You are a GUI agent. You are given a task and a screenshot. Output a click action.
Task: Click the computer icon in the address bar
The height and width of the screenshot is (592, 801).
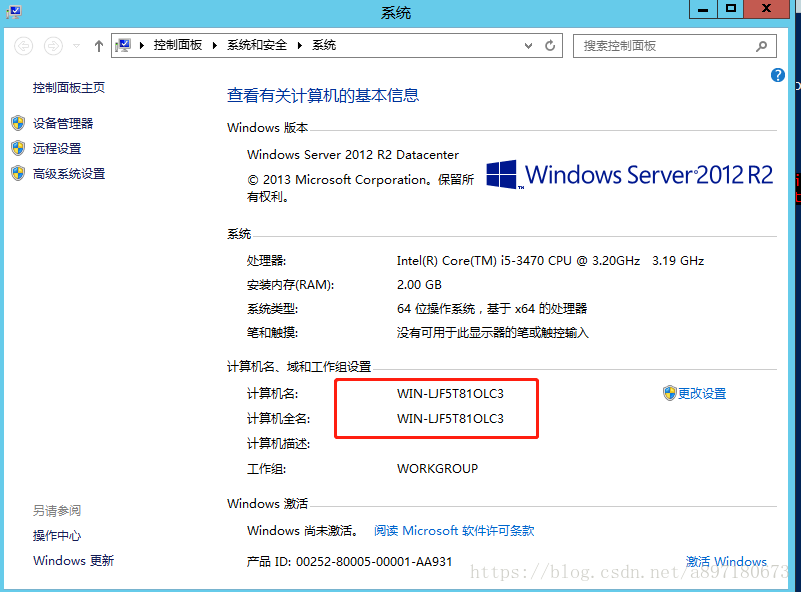pos(123,45)
